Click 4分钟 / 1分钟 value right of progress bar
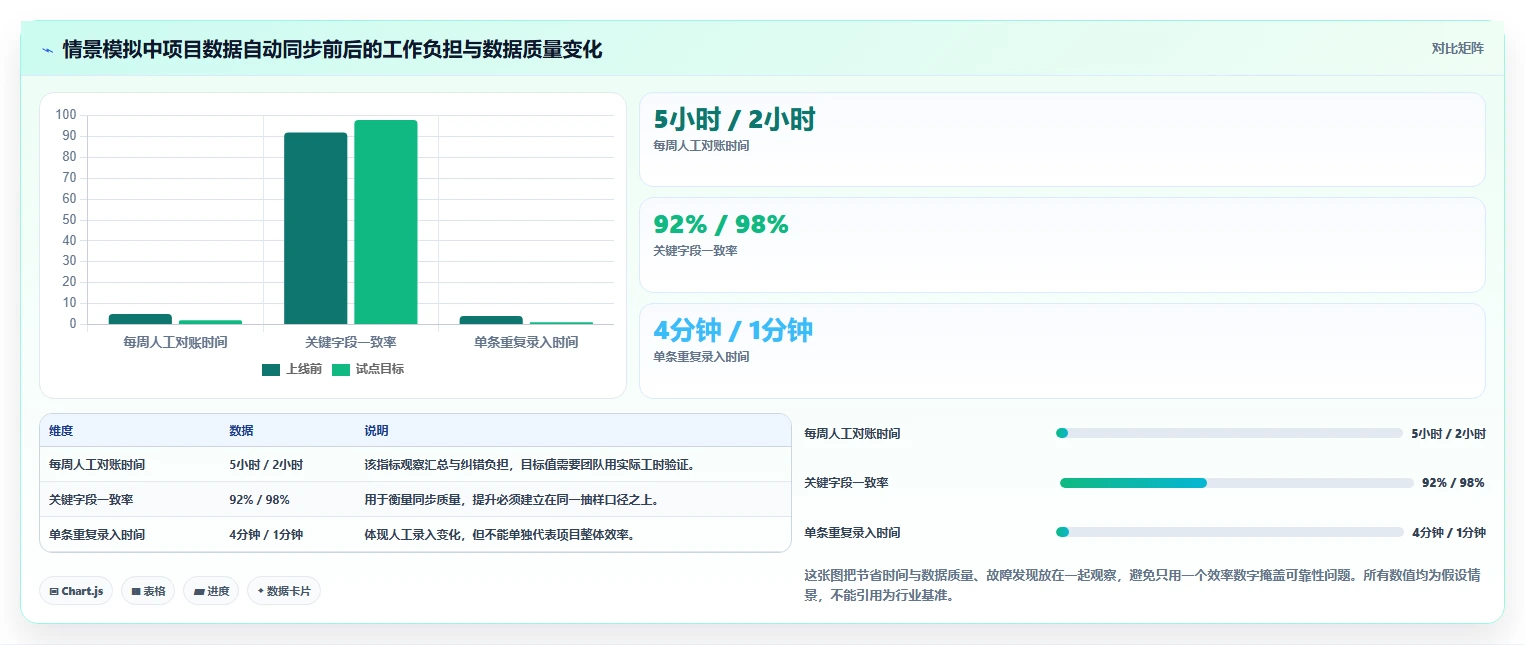Viewport: 1525px width, 645px height. (x=1449, y=533)
